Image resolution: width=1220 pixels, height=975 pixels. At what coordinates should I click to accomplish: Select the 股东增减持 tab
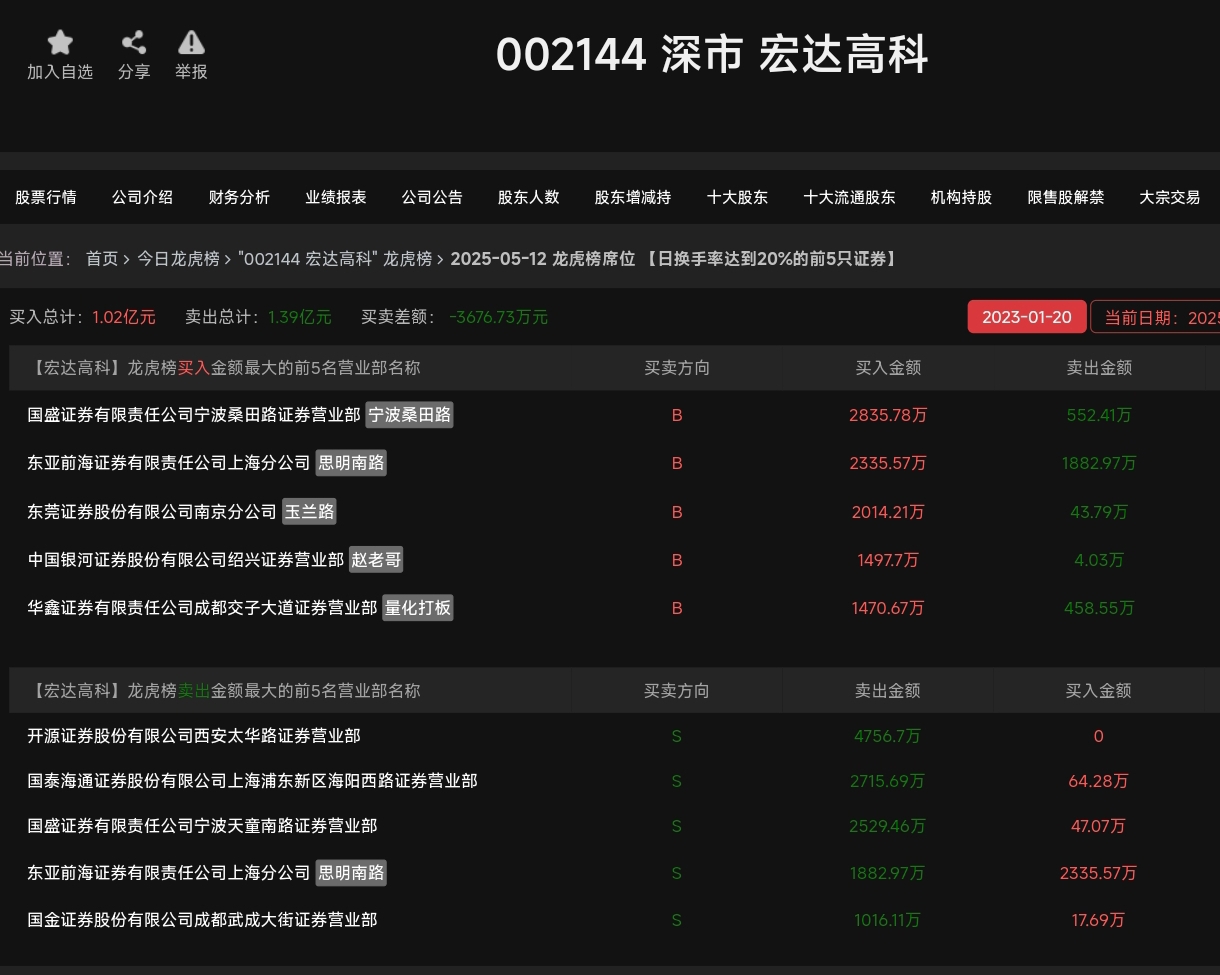(x=633, y=197)
